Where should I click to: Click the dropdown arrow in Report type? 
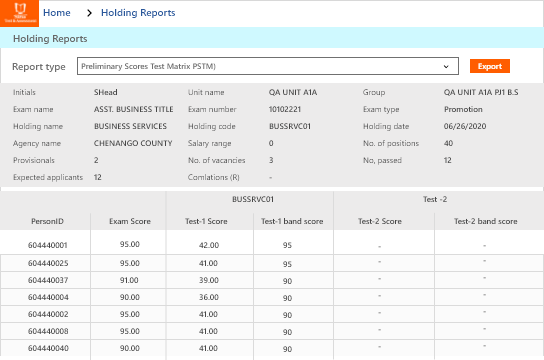point(446,67)
